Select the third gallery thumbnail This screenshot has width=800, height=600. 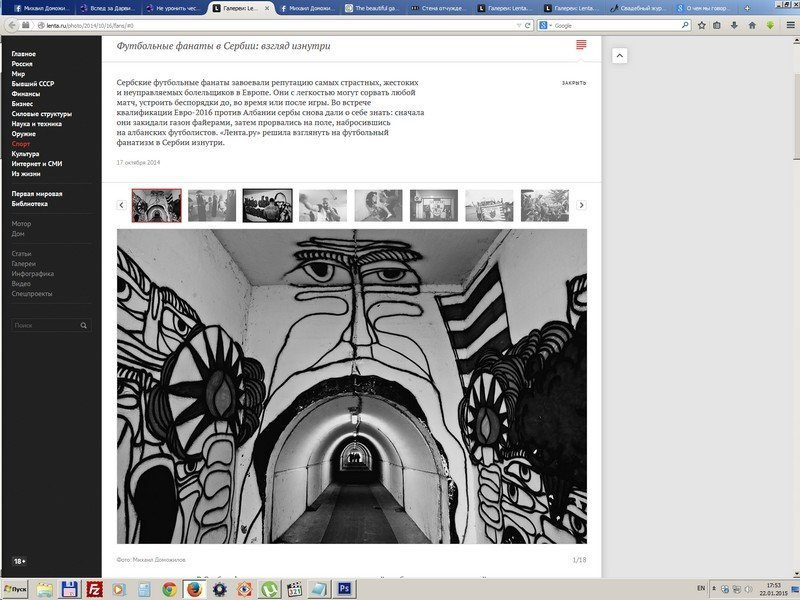click(x=267, y=205)
